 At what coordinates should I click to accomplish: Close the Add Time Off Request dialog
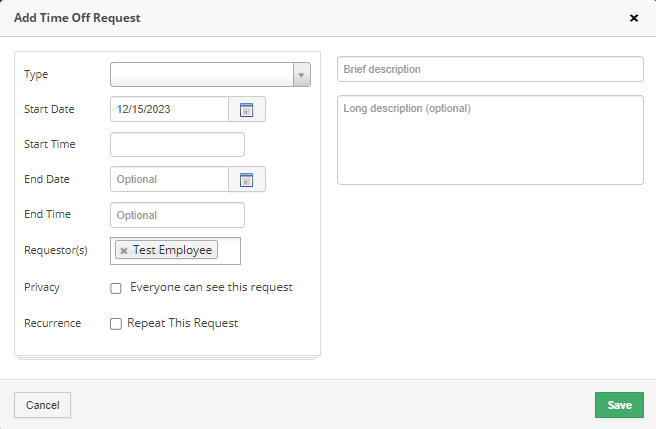[634, 18]
